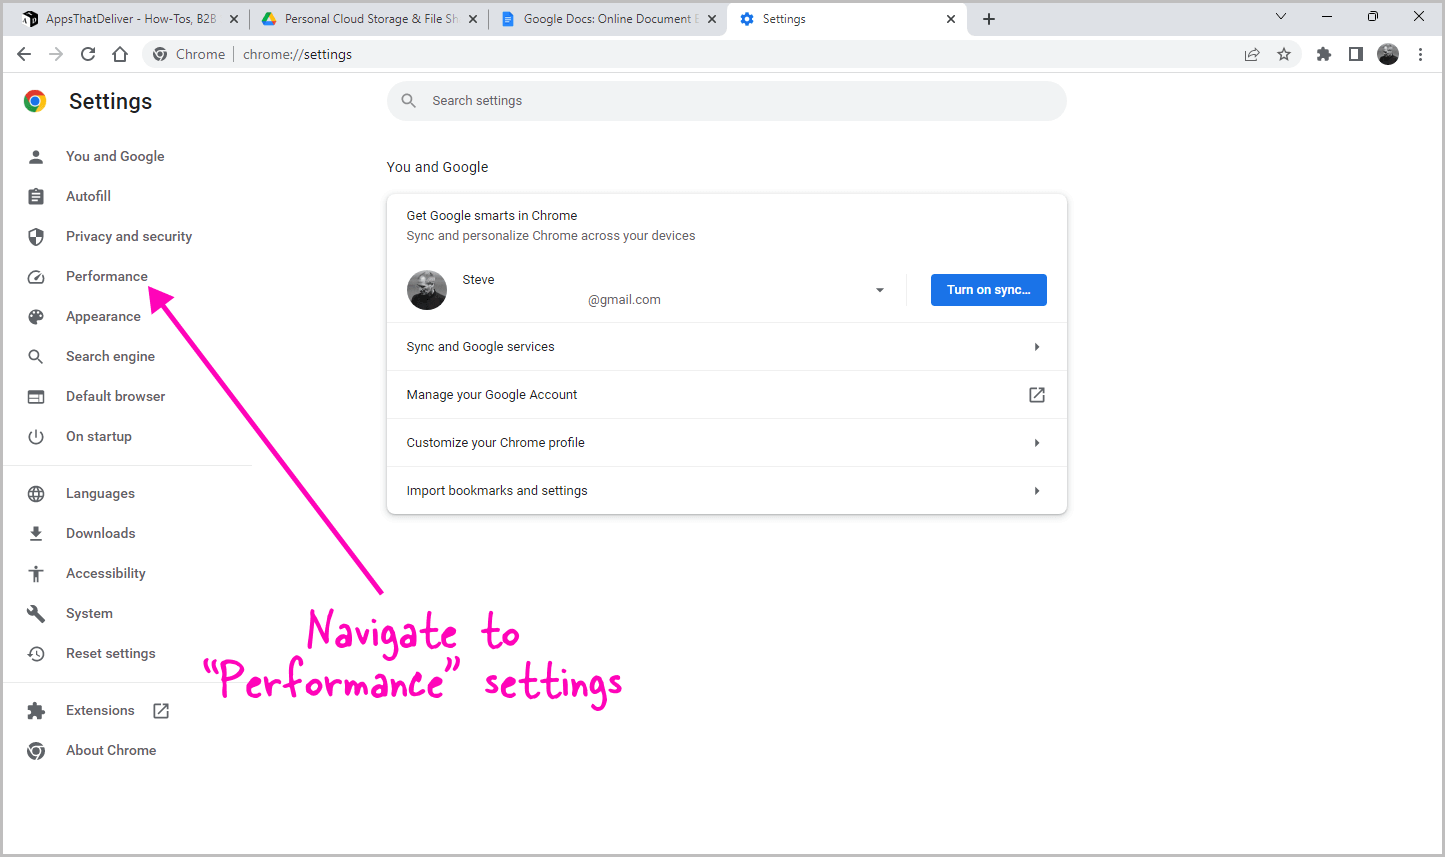Click the Search settings field
The image size is (1445, 857).
click(x=726, y=100)
